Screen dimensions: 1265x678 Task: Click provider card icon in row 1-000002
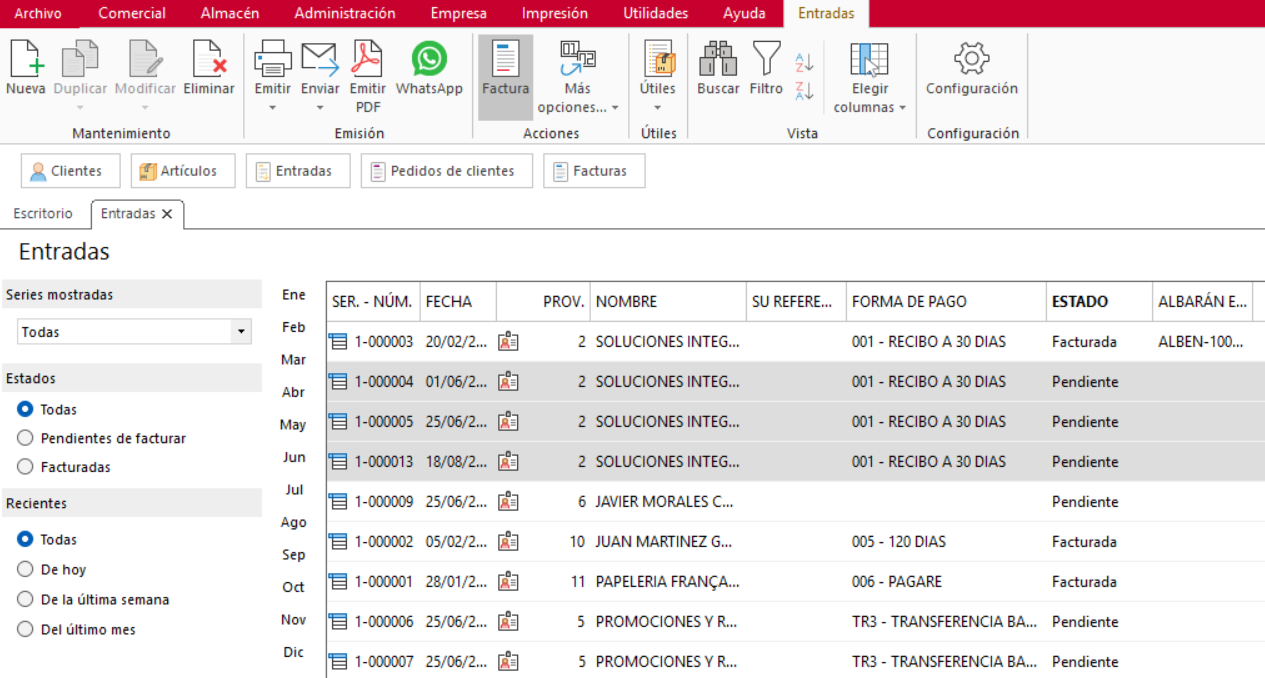pos(508,542)
